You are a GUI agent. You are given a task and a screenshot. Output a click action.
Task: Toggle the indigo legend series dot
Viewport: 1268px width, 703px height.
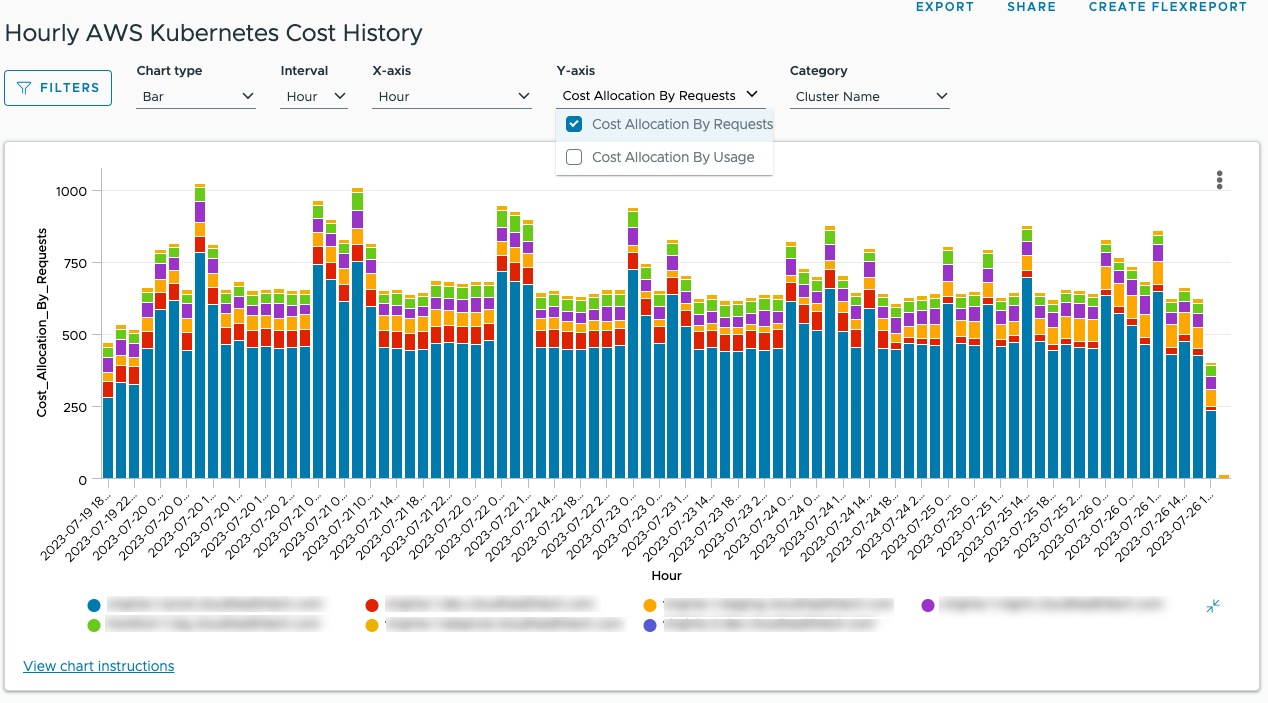tap(650, 625)
